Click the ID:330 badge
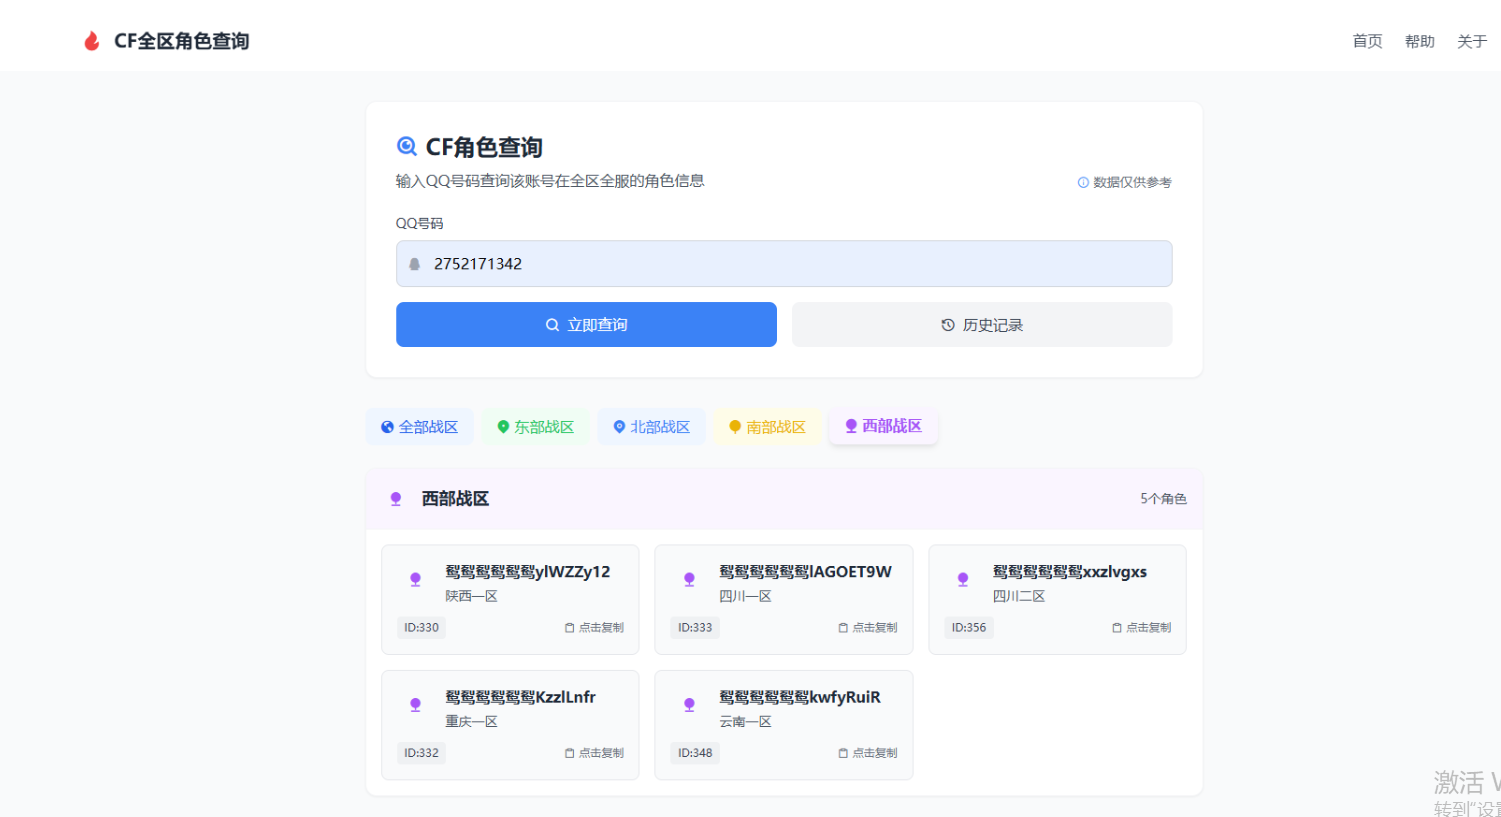The height and width of the screenshot is (817, 1501). pyautogui.click(x=421, y=628)
